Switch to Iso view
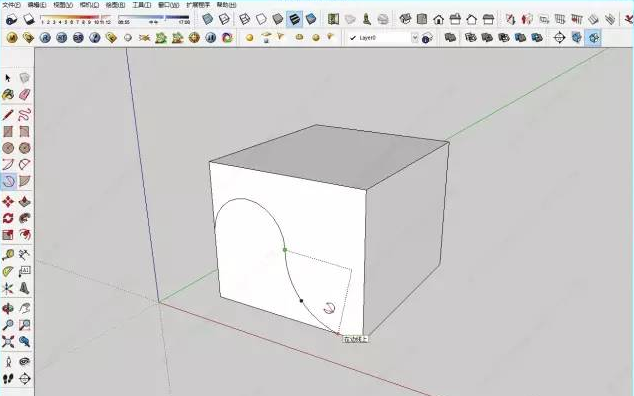634x396 pixels. [x=405, y=19]
